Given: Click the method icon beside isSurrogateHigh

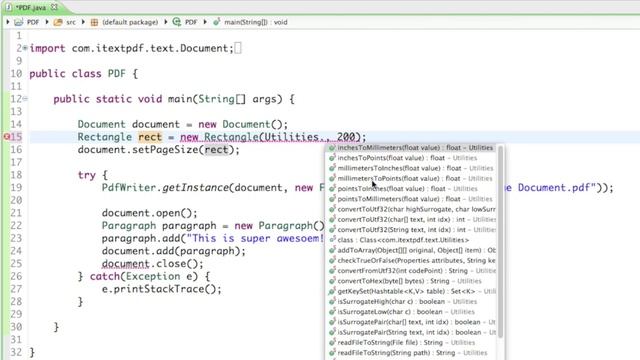Looking at the screenshot, I should point(332,302).
